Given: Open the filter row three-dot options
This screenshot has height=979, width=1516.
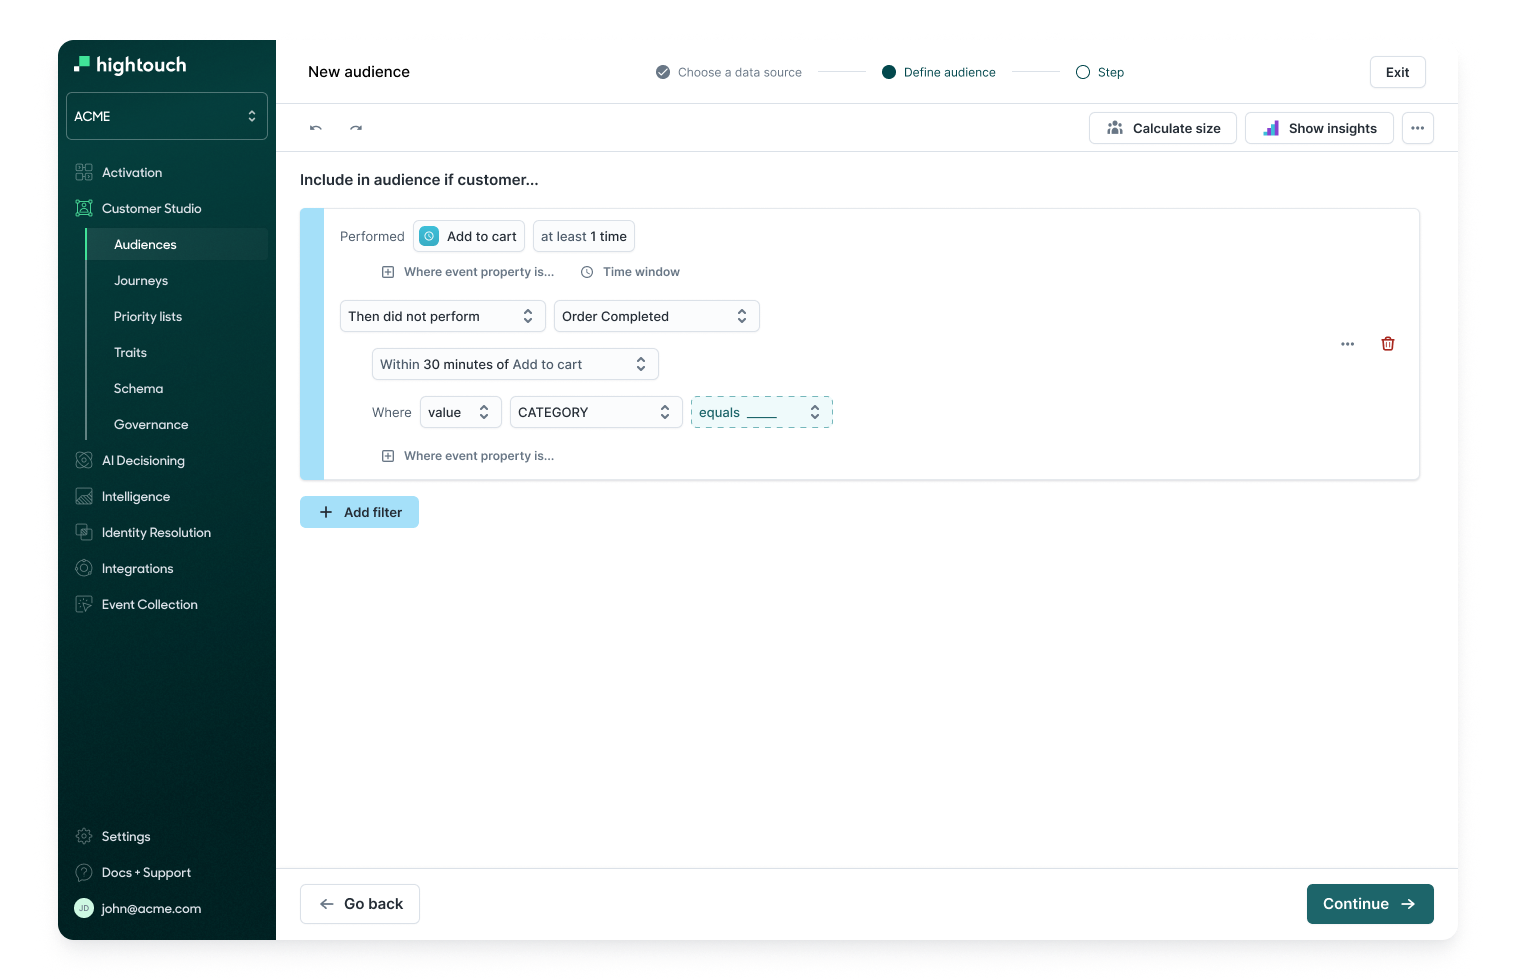Looking at the screenshot, I should (1347, 344).
